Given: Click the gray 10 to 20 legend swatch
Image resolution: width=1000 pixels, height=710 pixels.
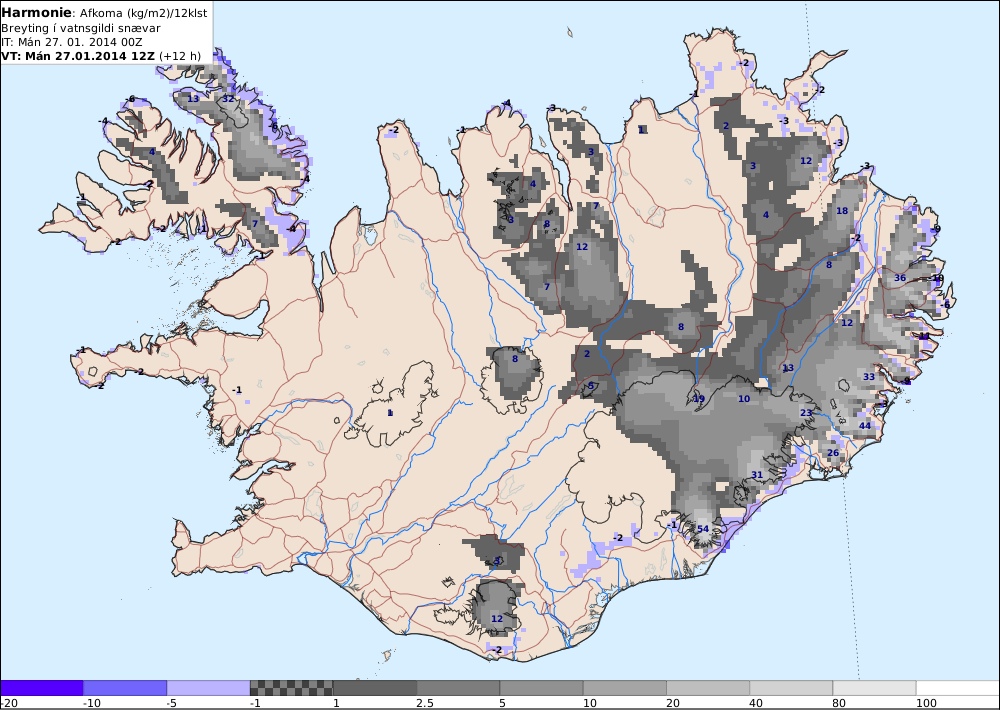Looking at the screenshot, I should click(625, 688).
